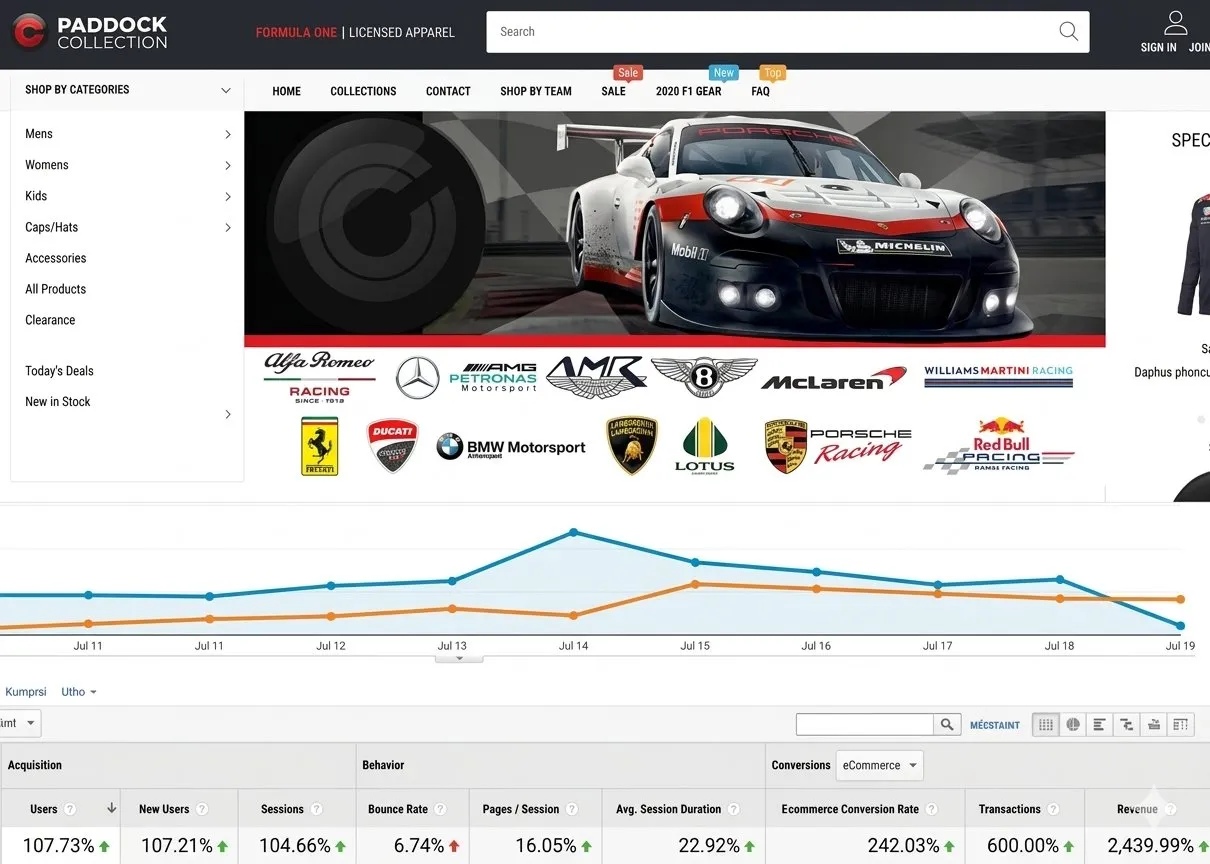This screenshot has height=864, width=1210.
Task: Click the Paddock Collection logo
Action: 90,33
